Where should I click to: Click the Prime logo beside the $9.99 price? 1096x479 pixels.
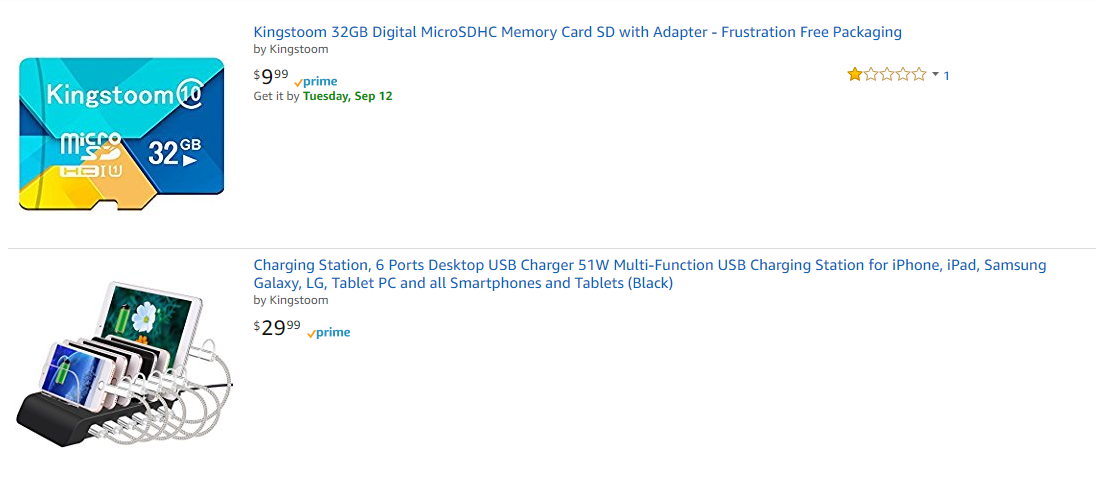[x=316, y=82]
